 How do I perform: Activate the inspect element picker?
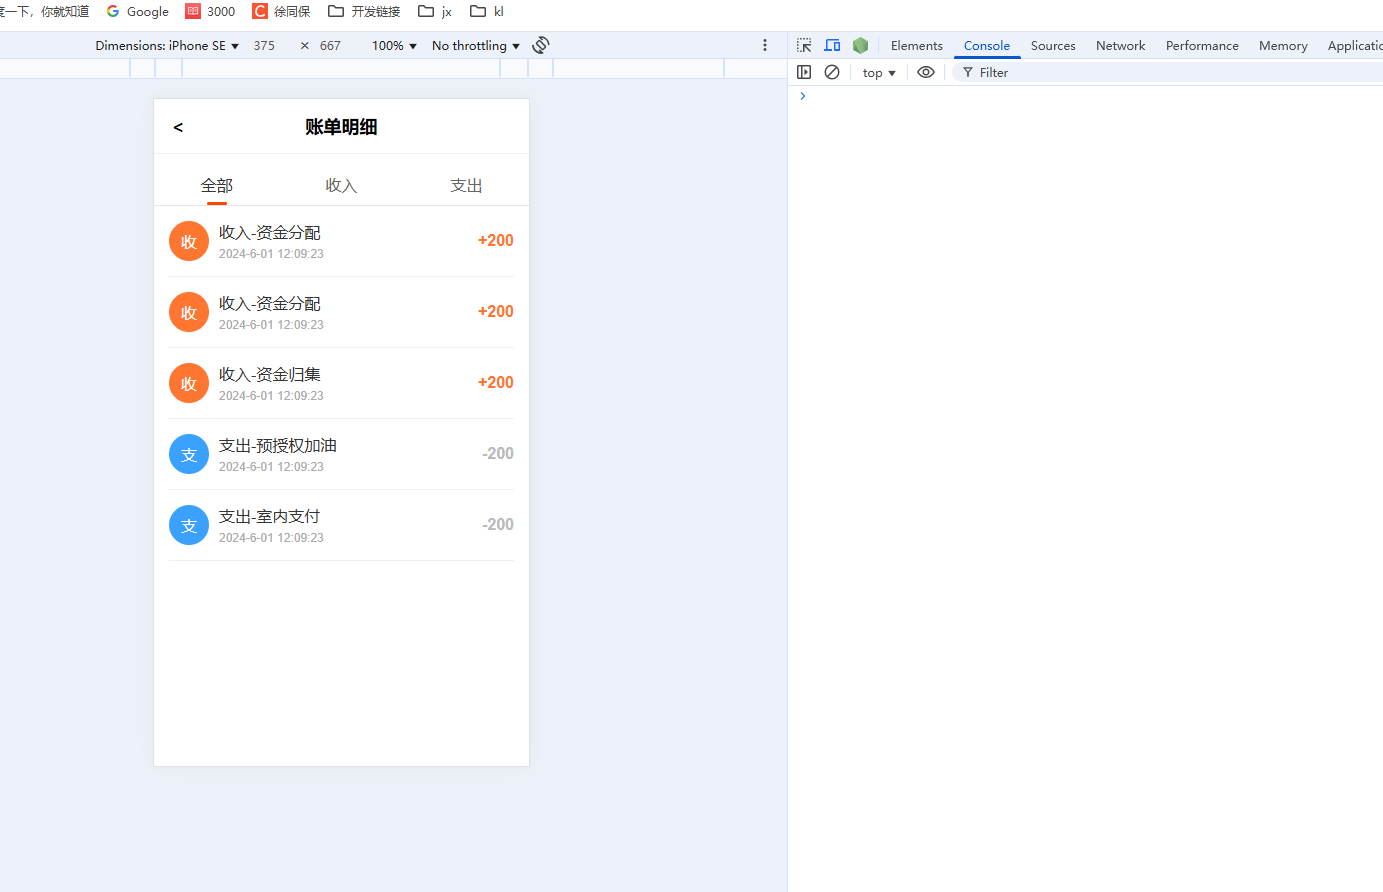click(804, 45)
